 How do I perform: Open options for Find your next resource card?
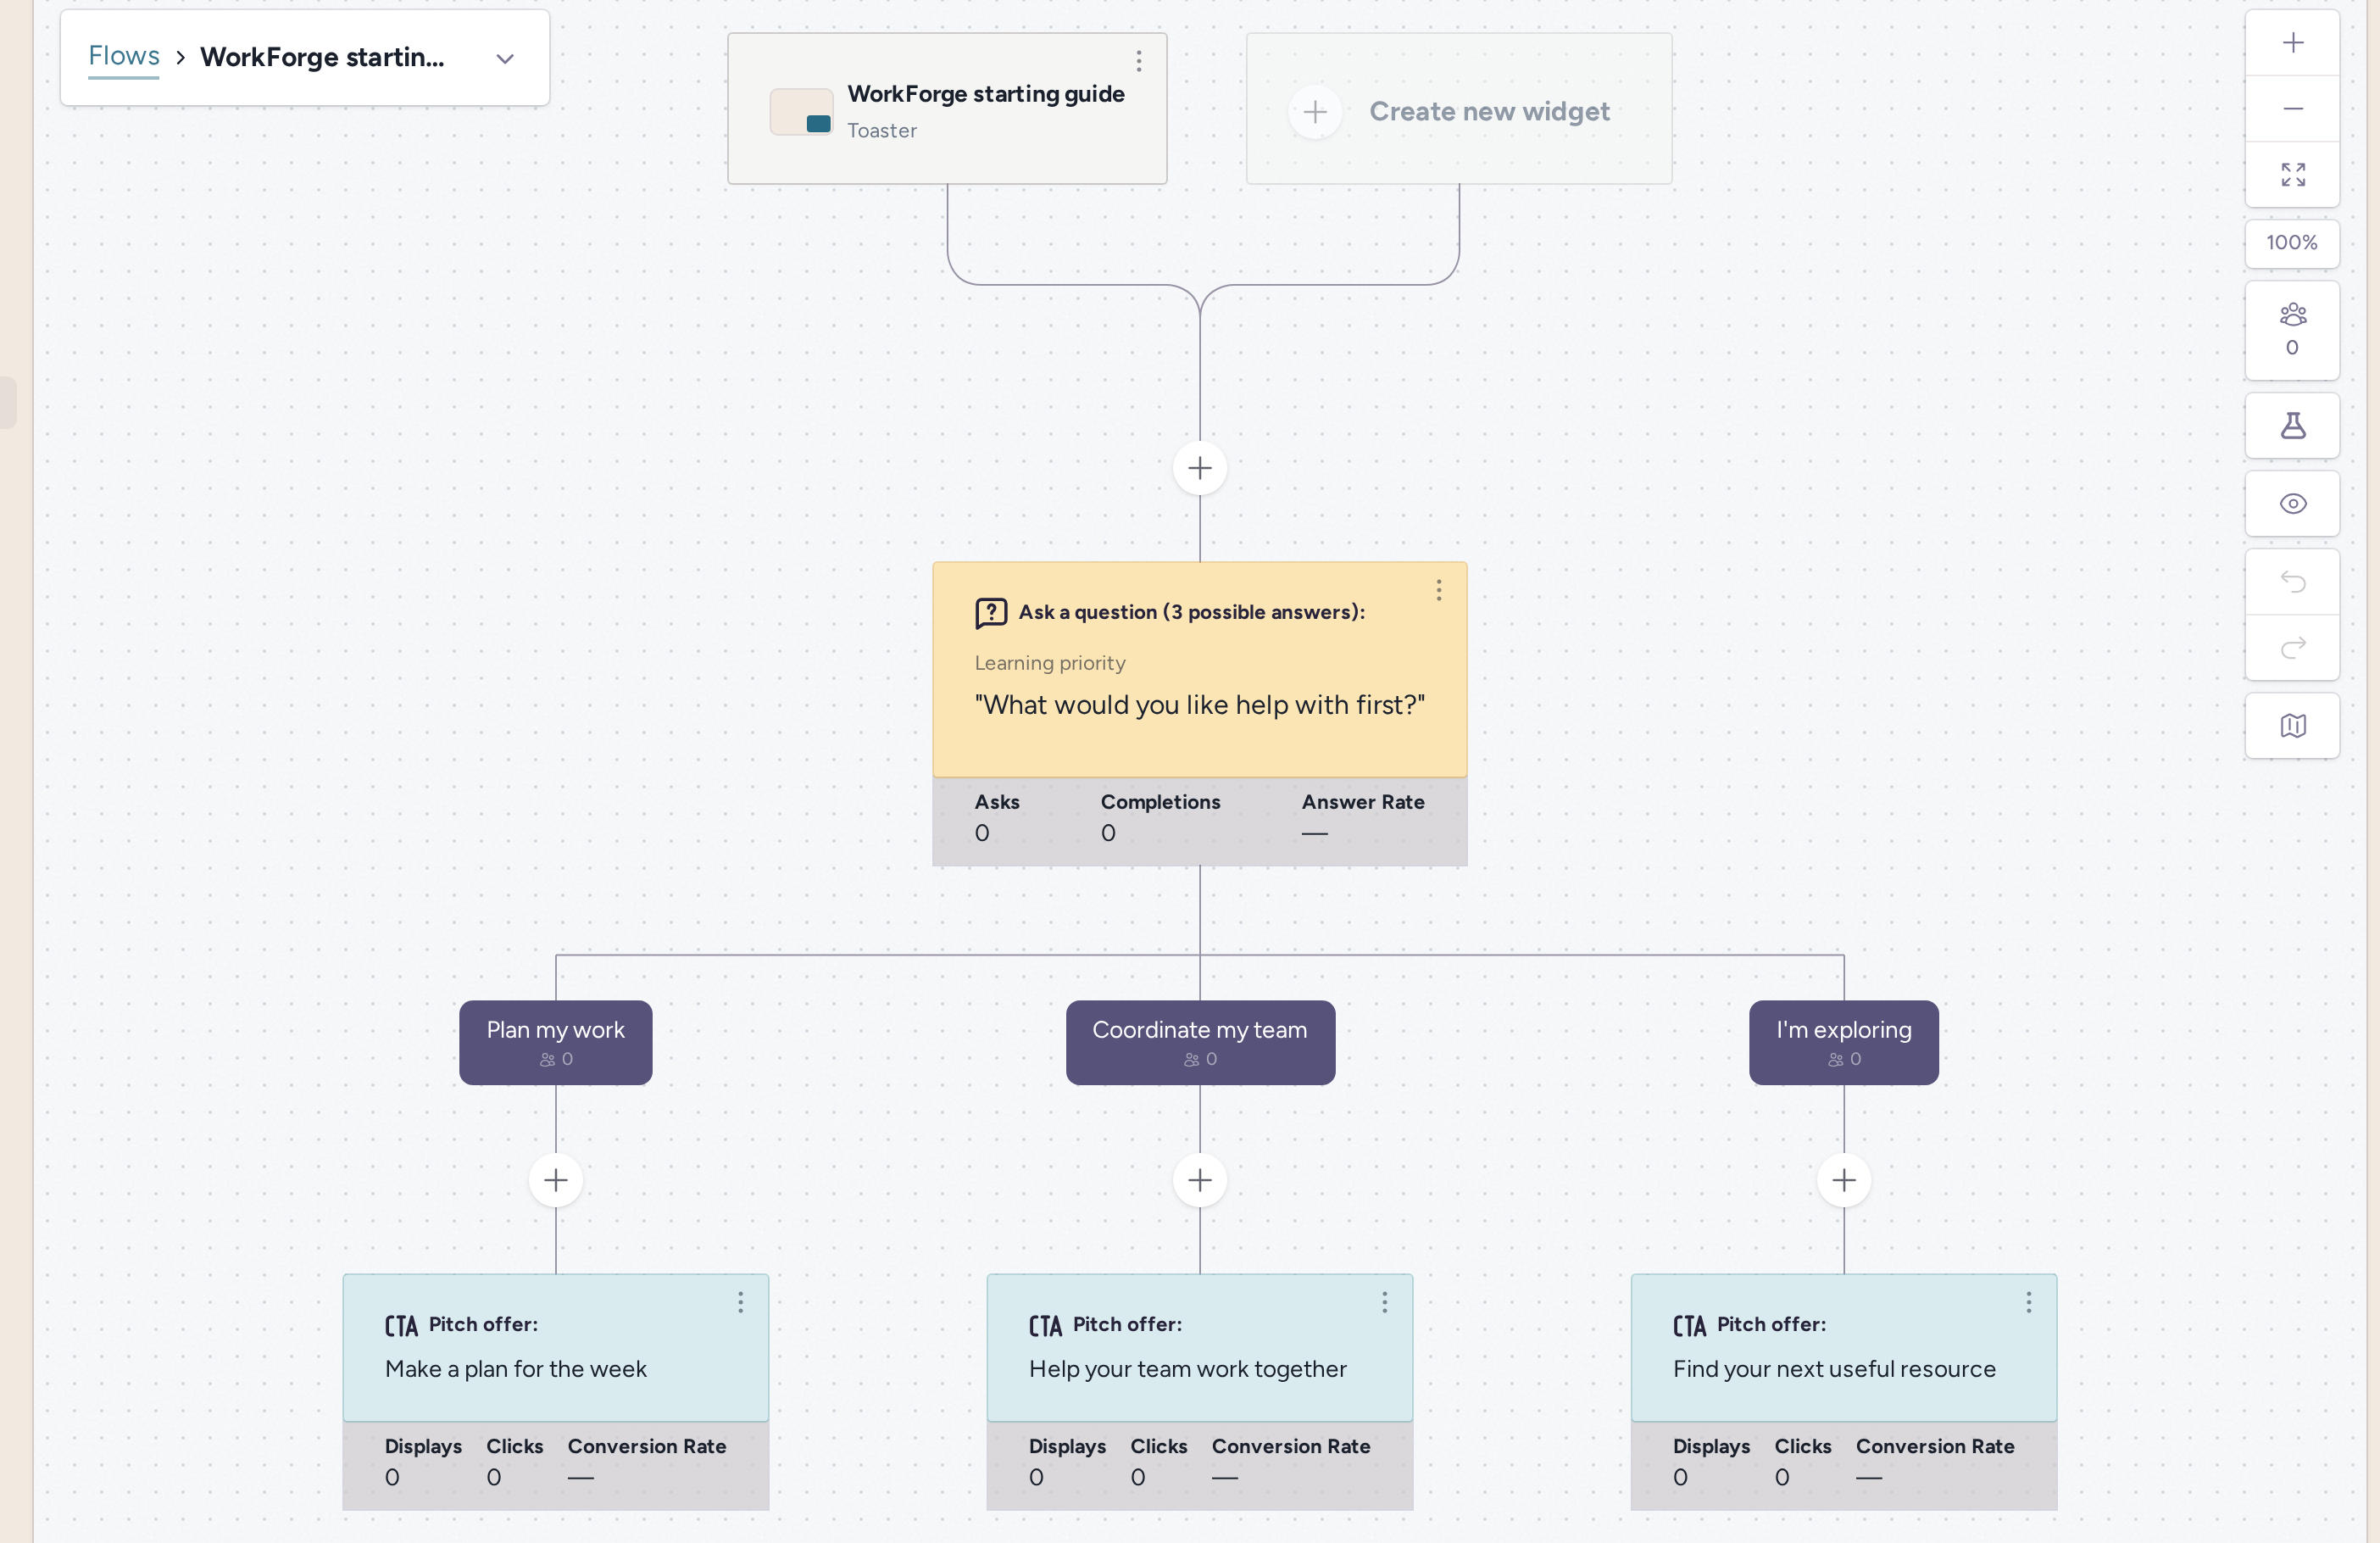2028,1302
